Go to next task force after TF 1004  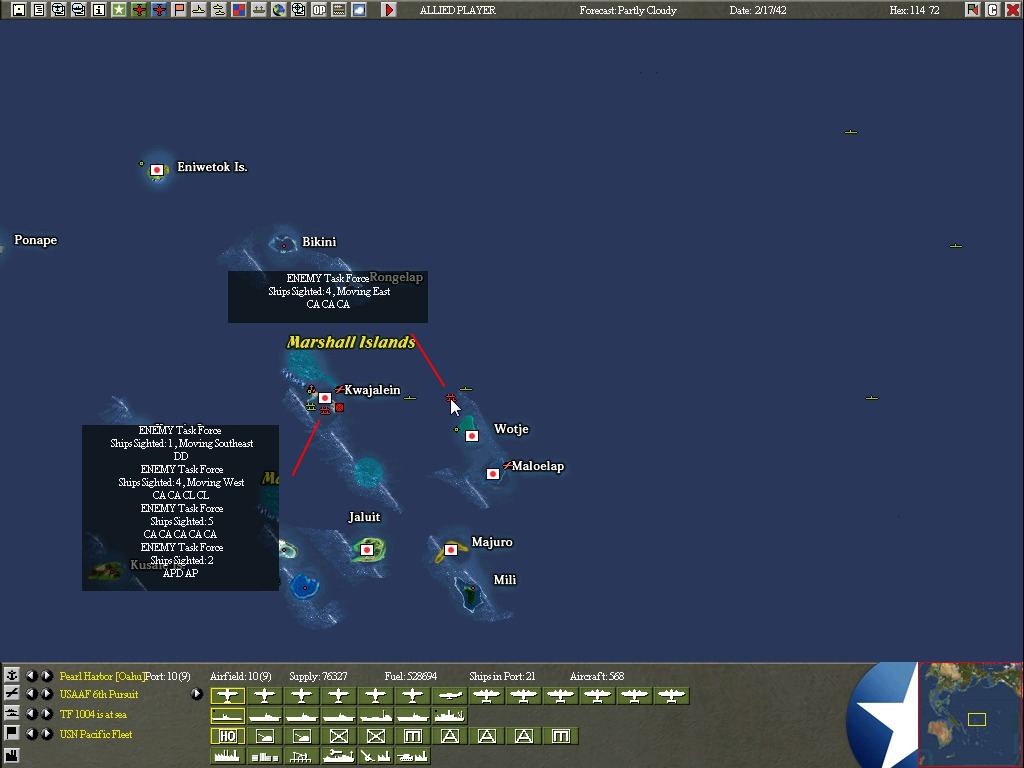[x=46, y=714]
